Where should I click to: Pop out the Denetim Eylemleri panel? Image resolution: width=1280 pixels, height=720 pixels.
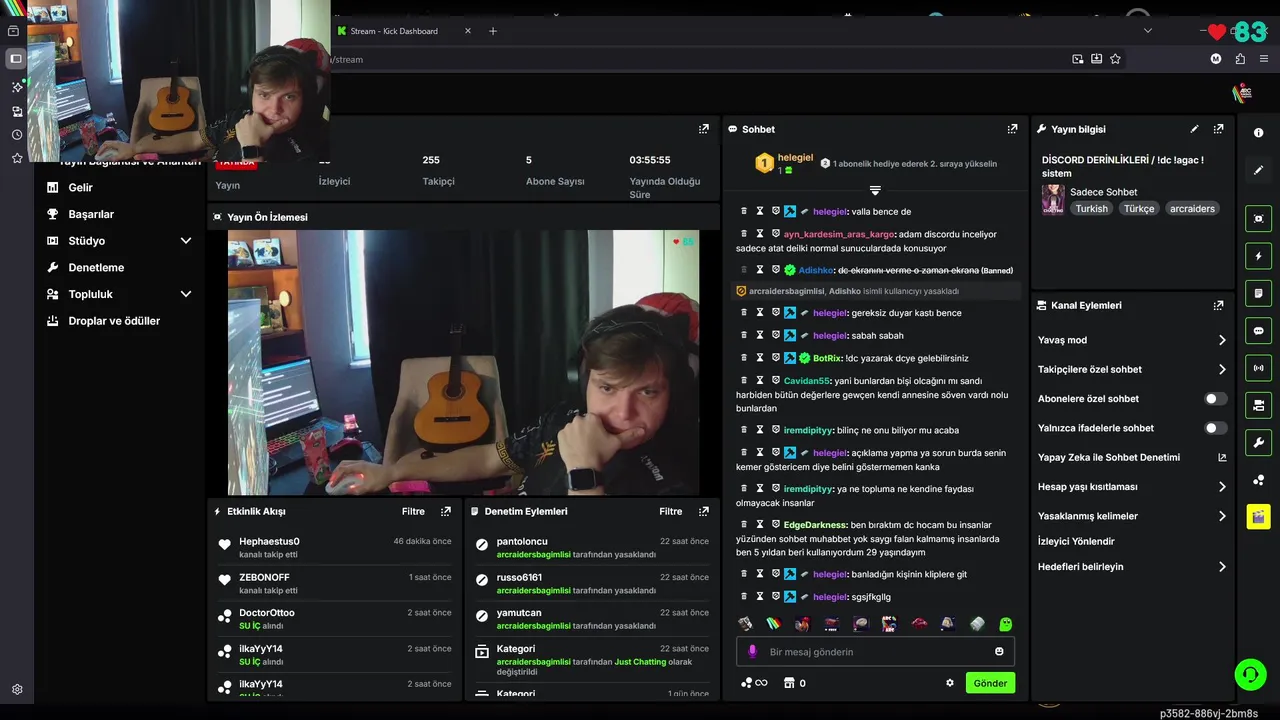click(x=703, y=511)
